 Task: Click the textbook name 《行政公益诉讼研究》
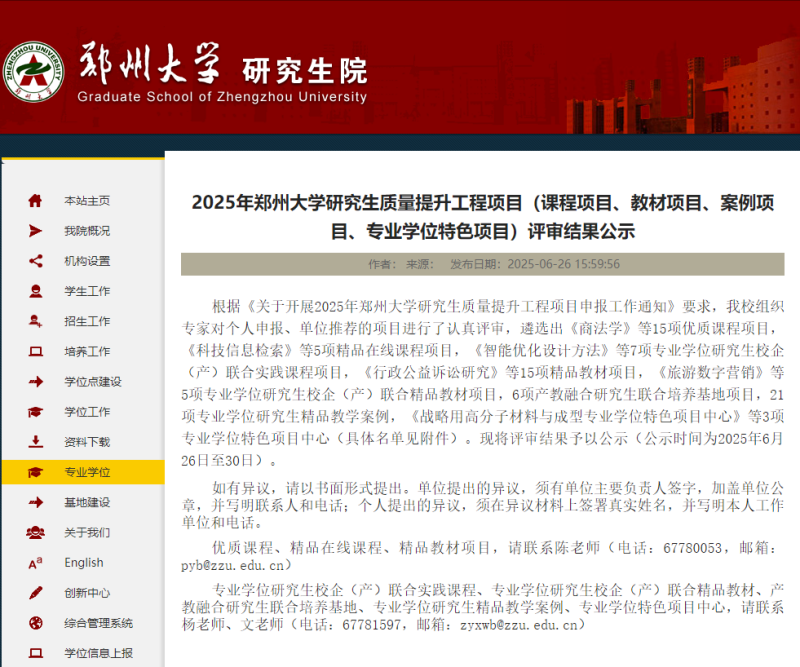click(x=431, y=373)
